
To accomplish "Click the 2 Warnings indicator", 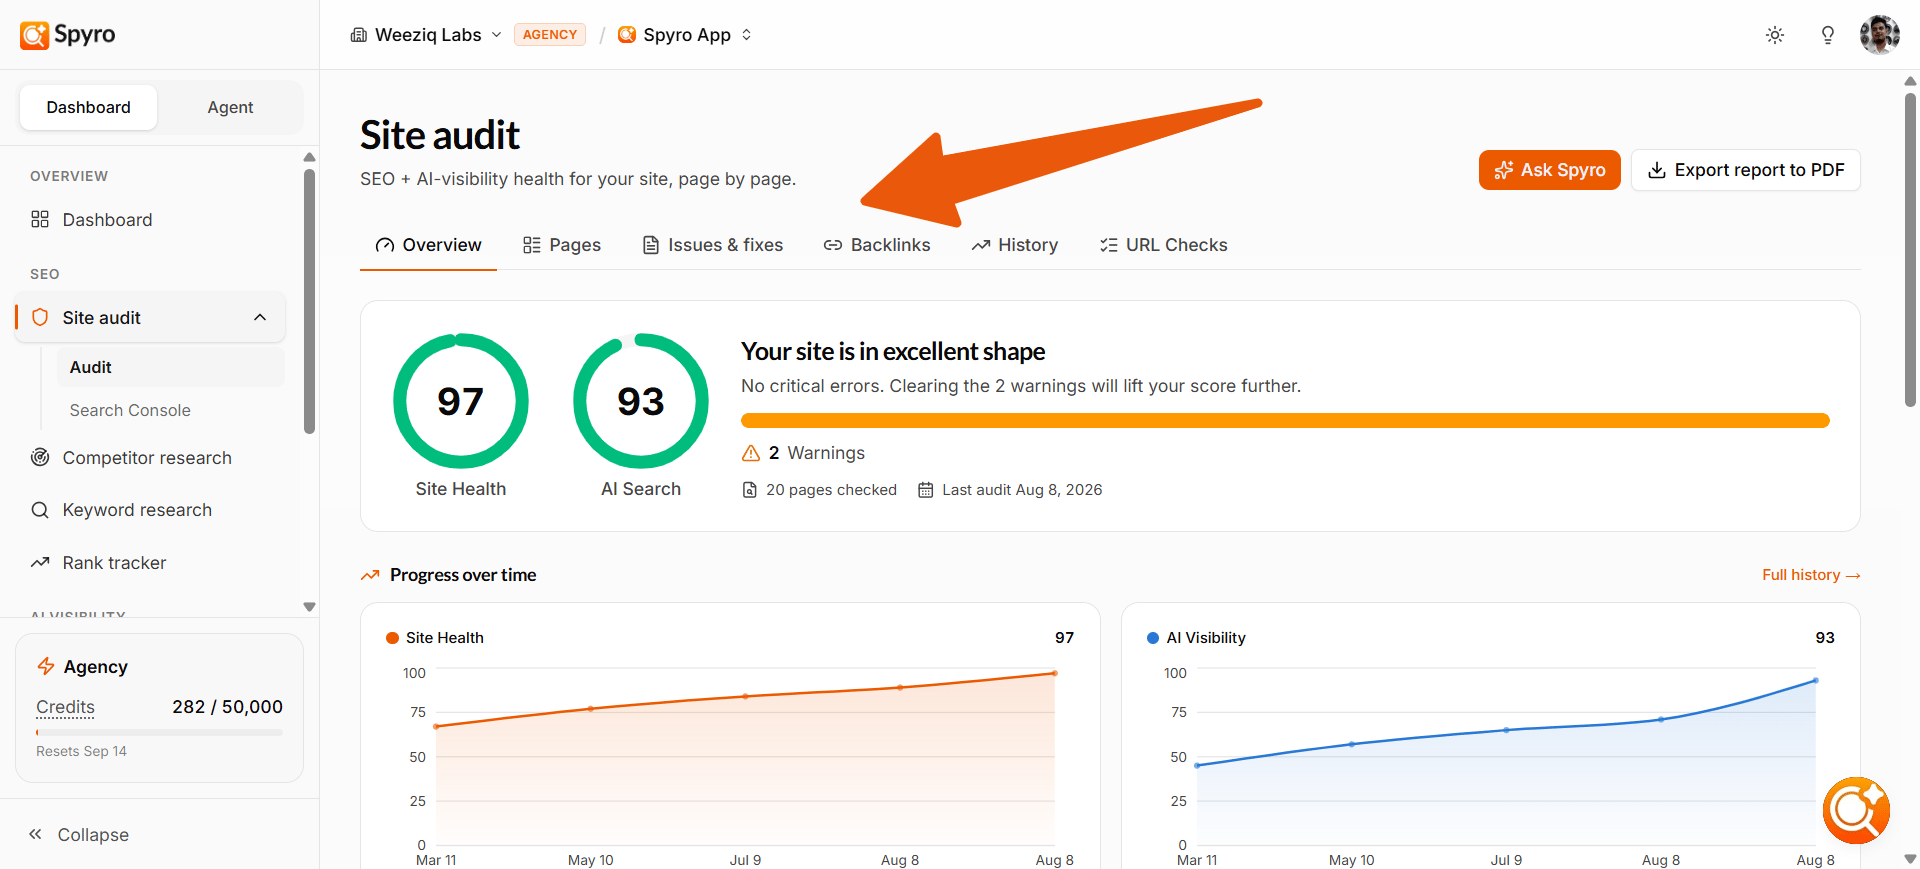I will pyautogui.click(x=803, y=453).
